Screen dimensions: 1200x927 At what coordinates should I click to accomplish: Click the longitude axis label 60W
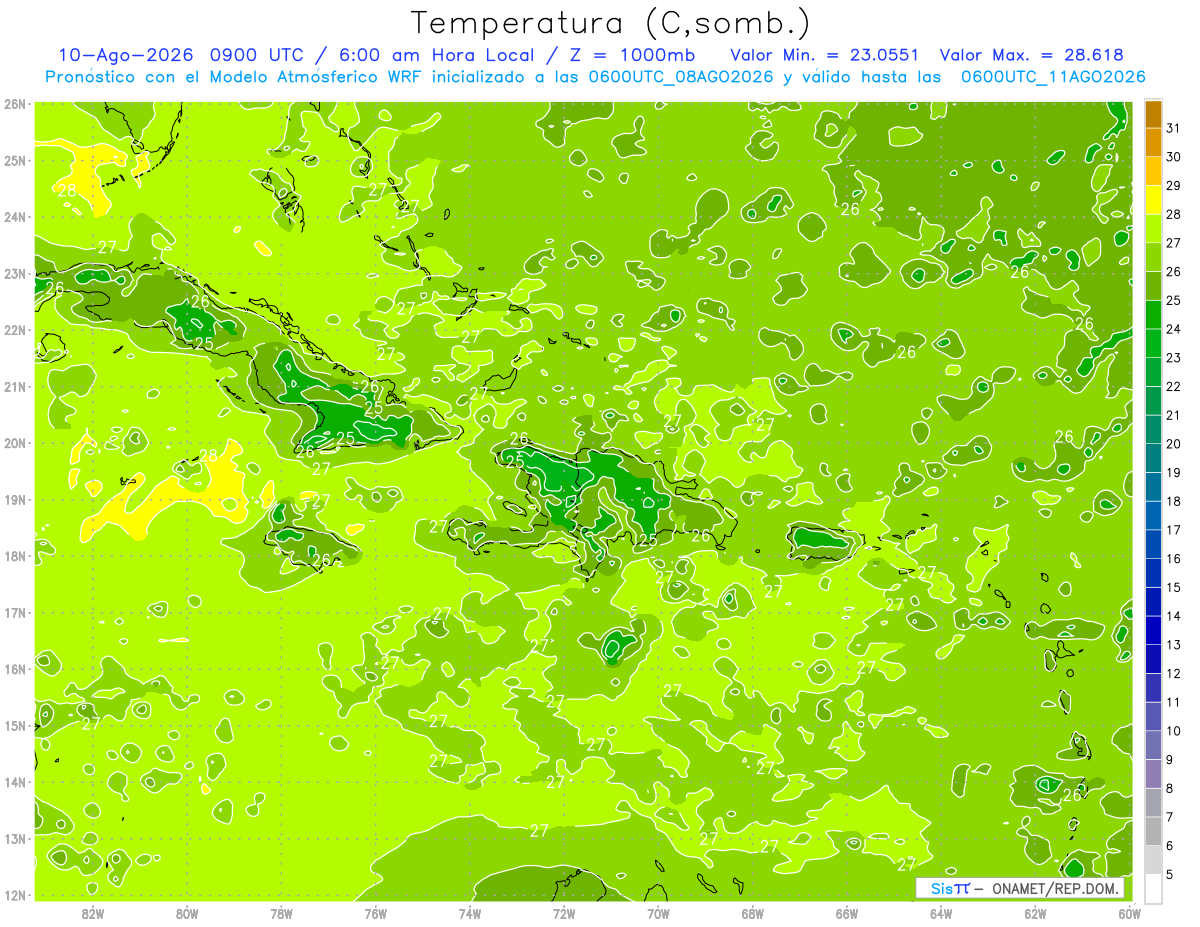(x=1129, y=913)
